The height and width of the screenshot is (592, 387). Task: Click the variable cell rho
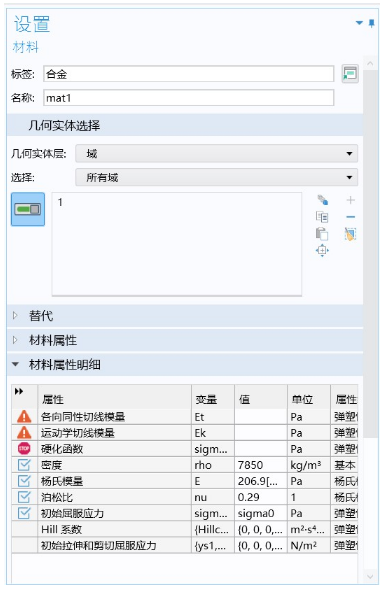213,465
